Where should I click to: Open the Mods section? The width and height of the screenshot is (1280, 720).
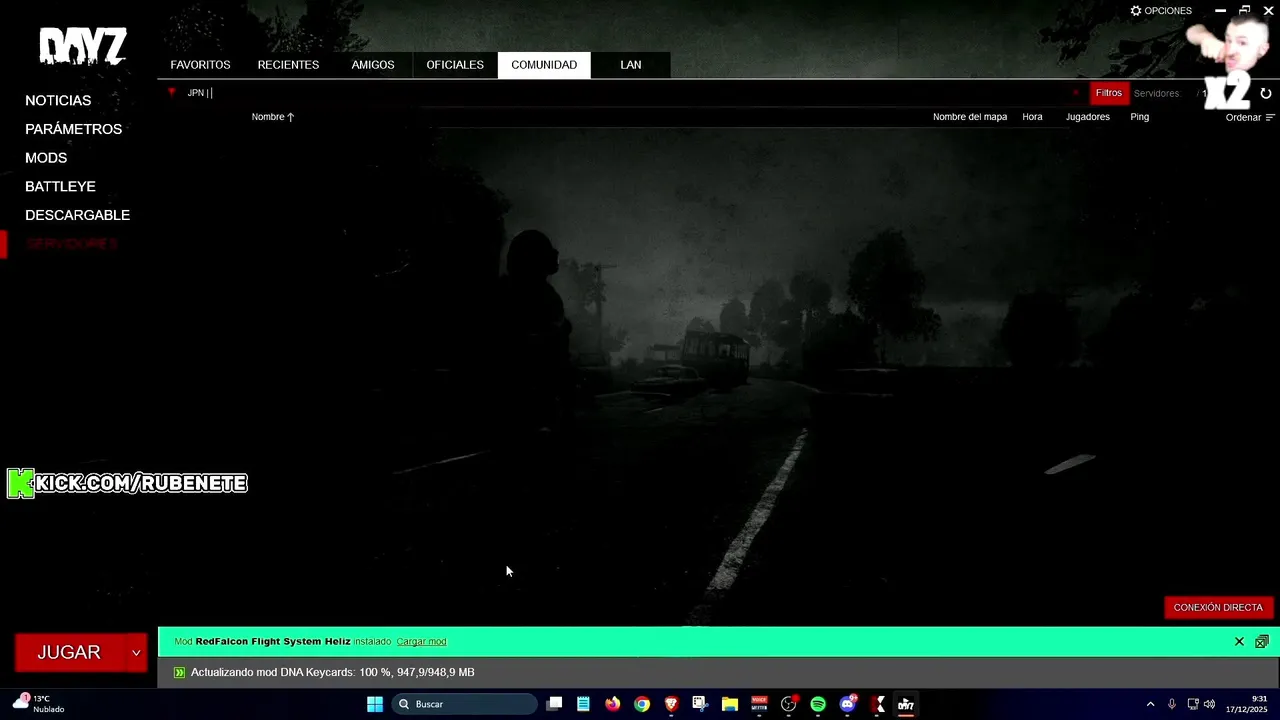[x=46, y=158]
